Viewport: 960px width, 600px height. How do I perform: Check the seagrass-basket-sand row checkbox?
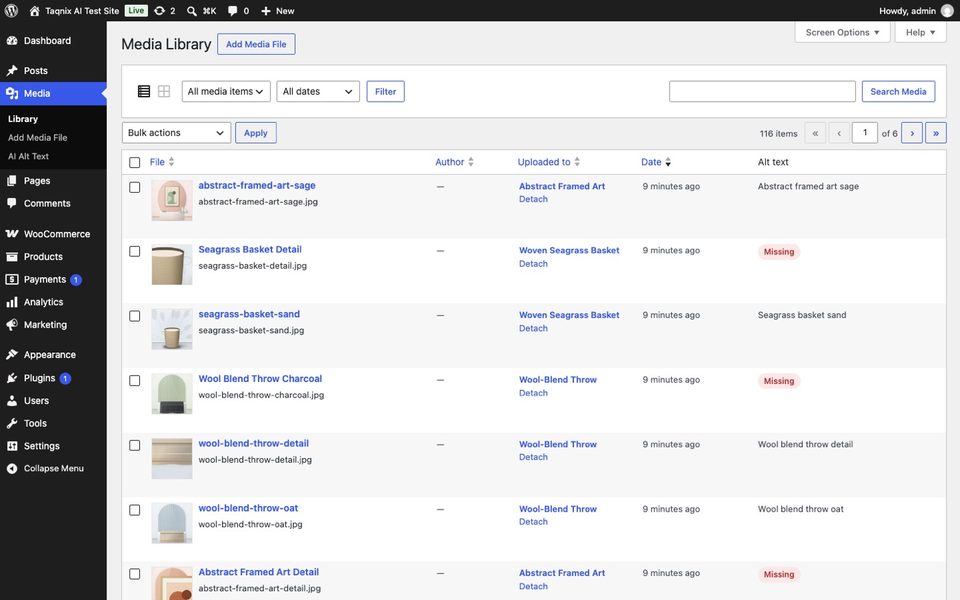[x=135, y=316]
